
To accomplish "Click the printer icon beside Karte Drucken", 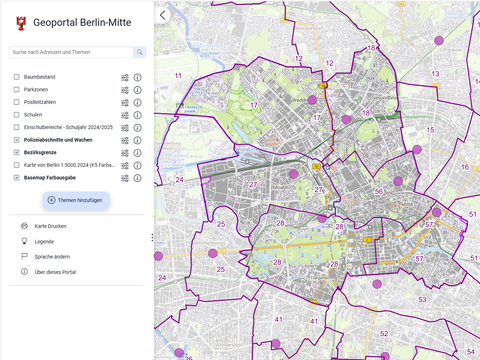I will point(24,226).
